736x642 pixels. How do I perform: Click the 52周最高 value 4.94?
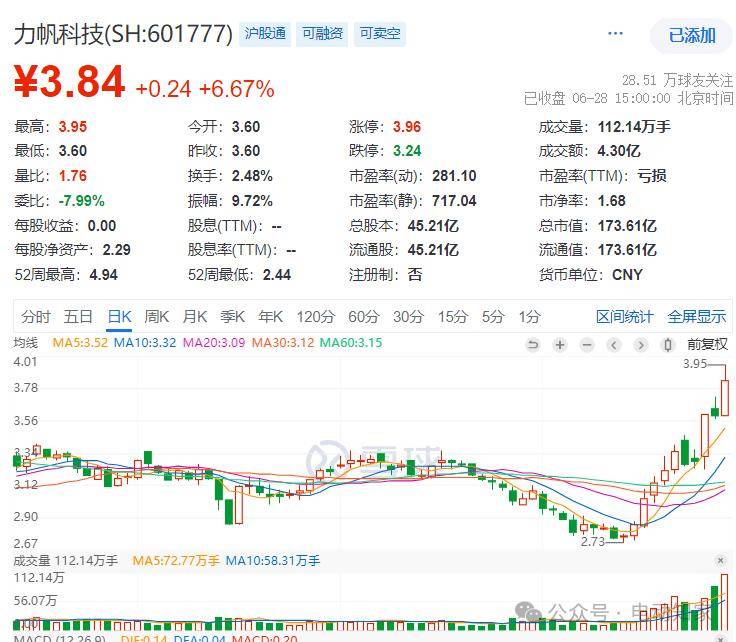pos(103,275)
